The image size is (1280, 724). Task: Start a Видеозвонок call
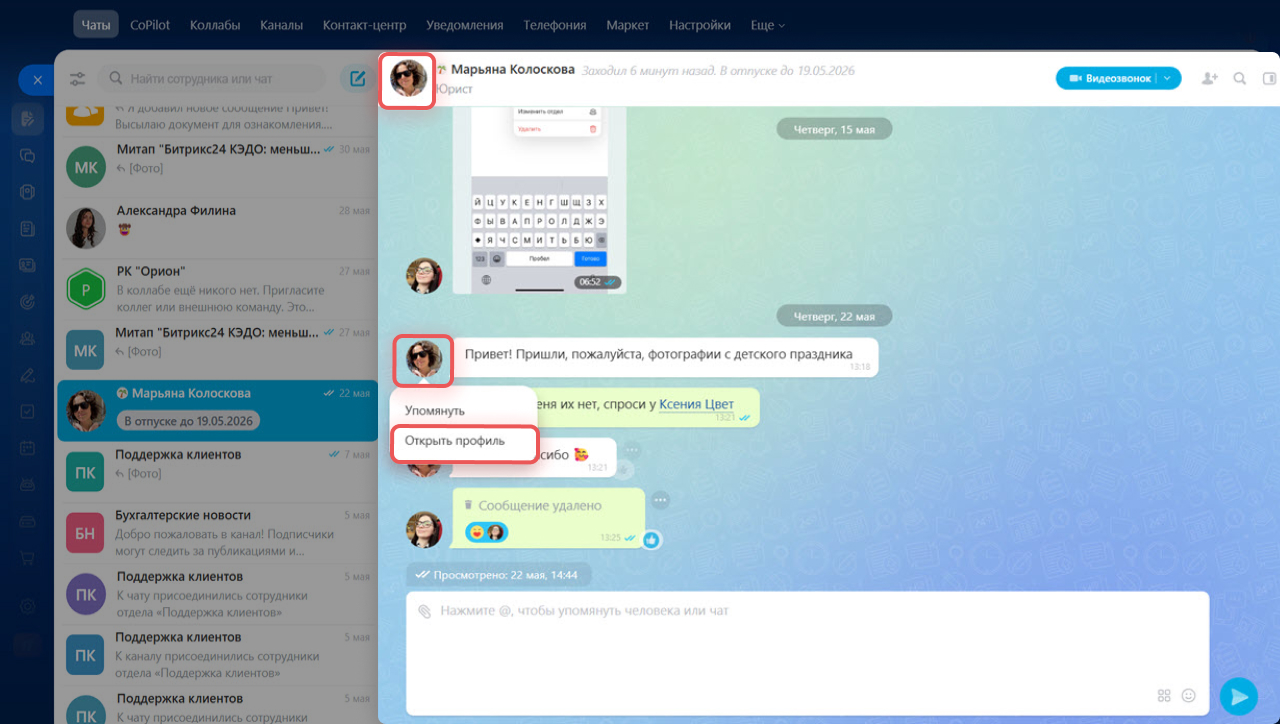coord(1109,78)
